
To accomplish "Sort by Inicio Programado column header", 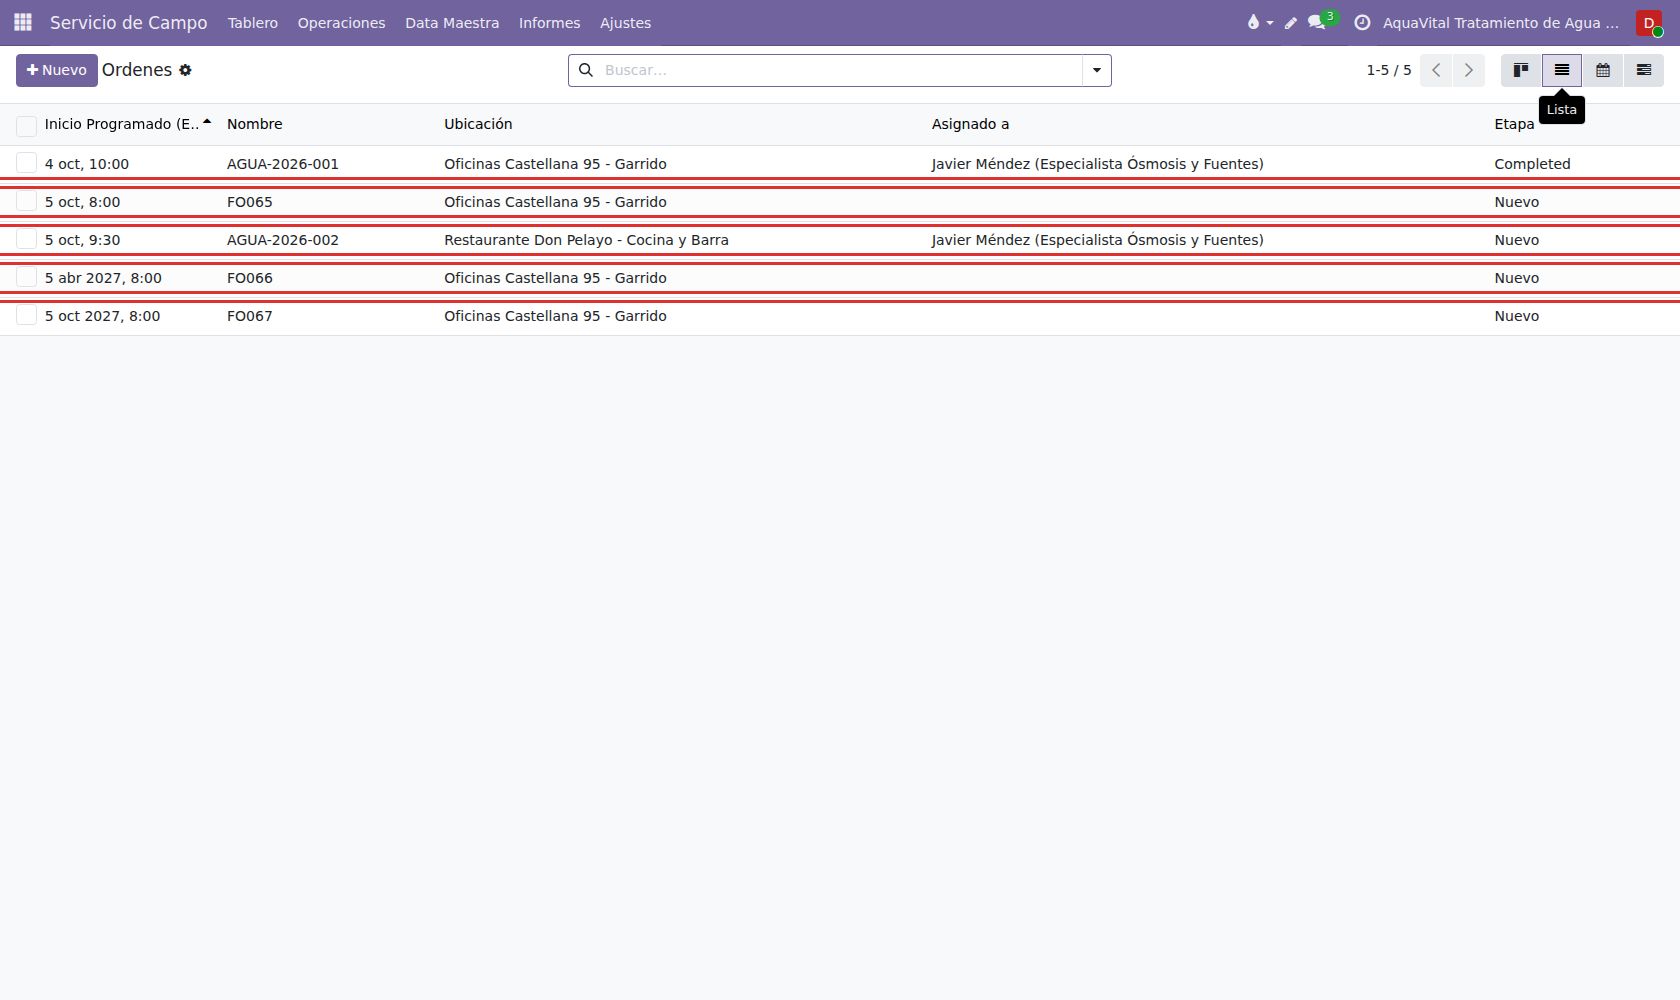I will (128, 124).
